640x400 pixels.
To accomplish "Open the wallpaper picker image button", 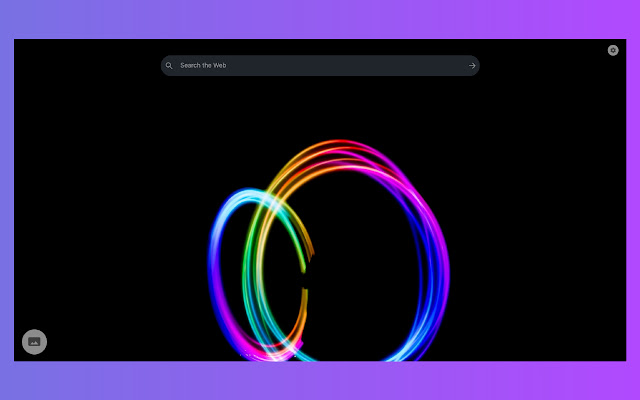I will [x=34, y=342].
